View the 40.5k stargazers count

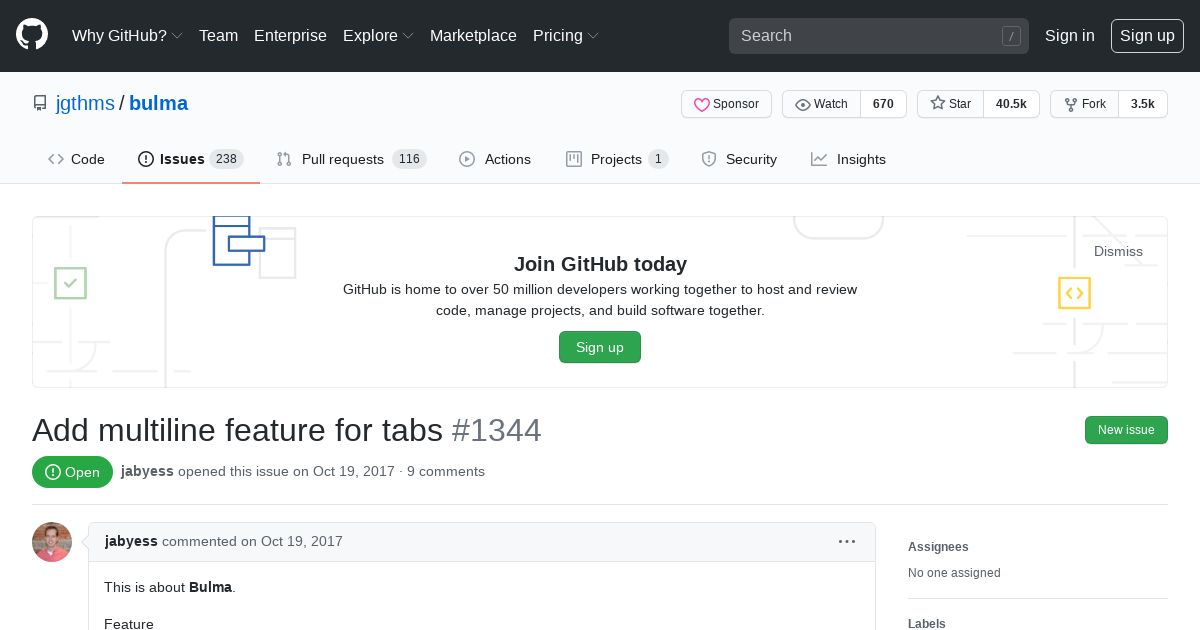1011,104
